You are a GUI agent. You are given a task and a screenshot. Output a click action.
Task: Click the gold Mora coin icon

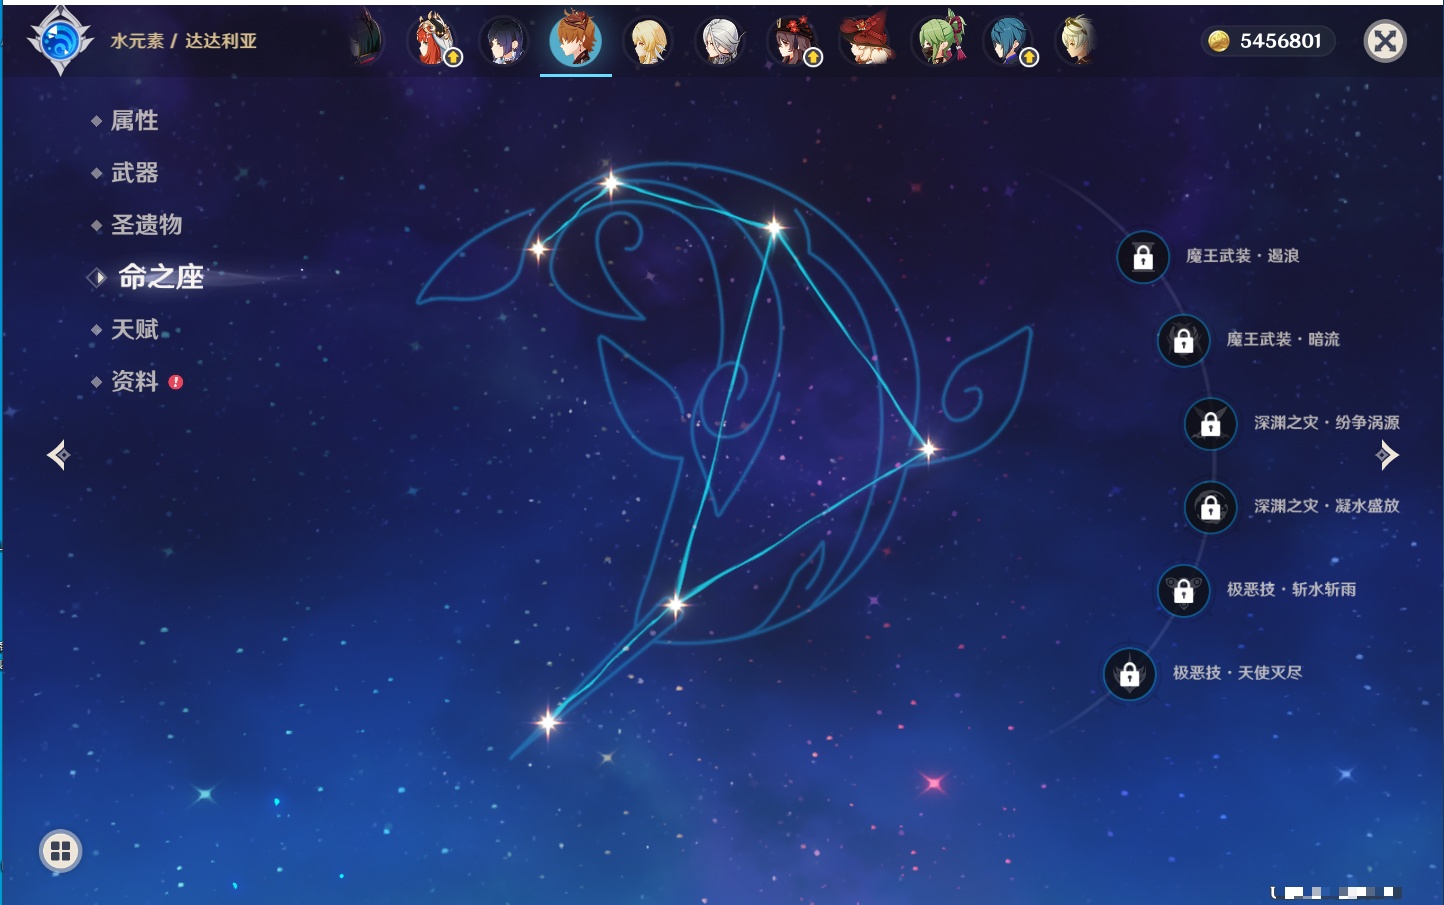(1218, 41)
